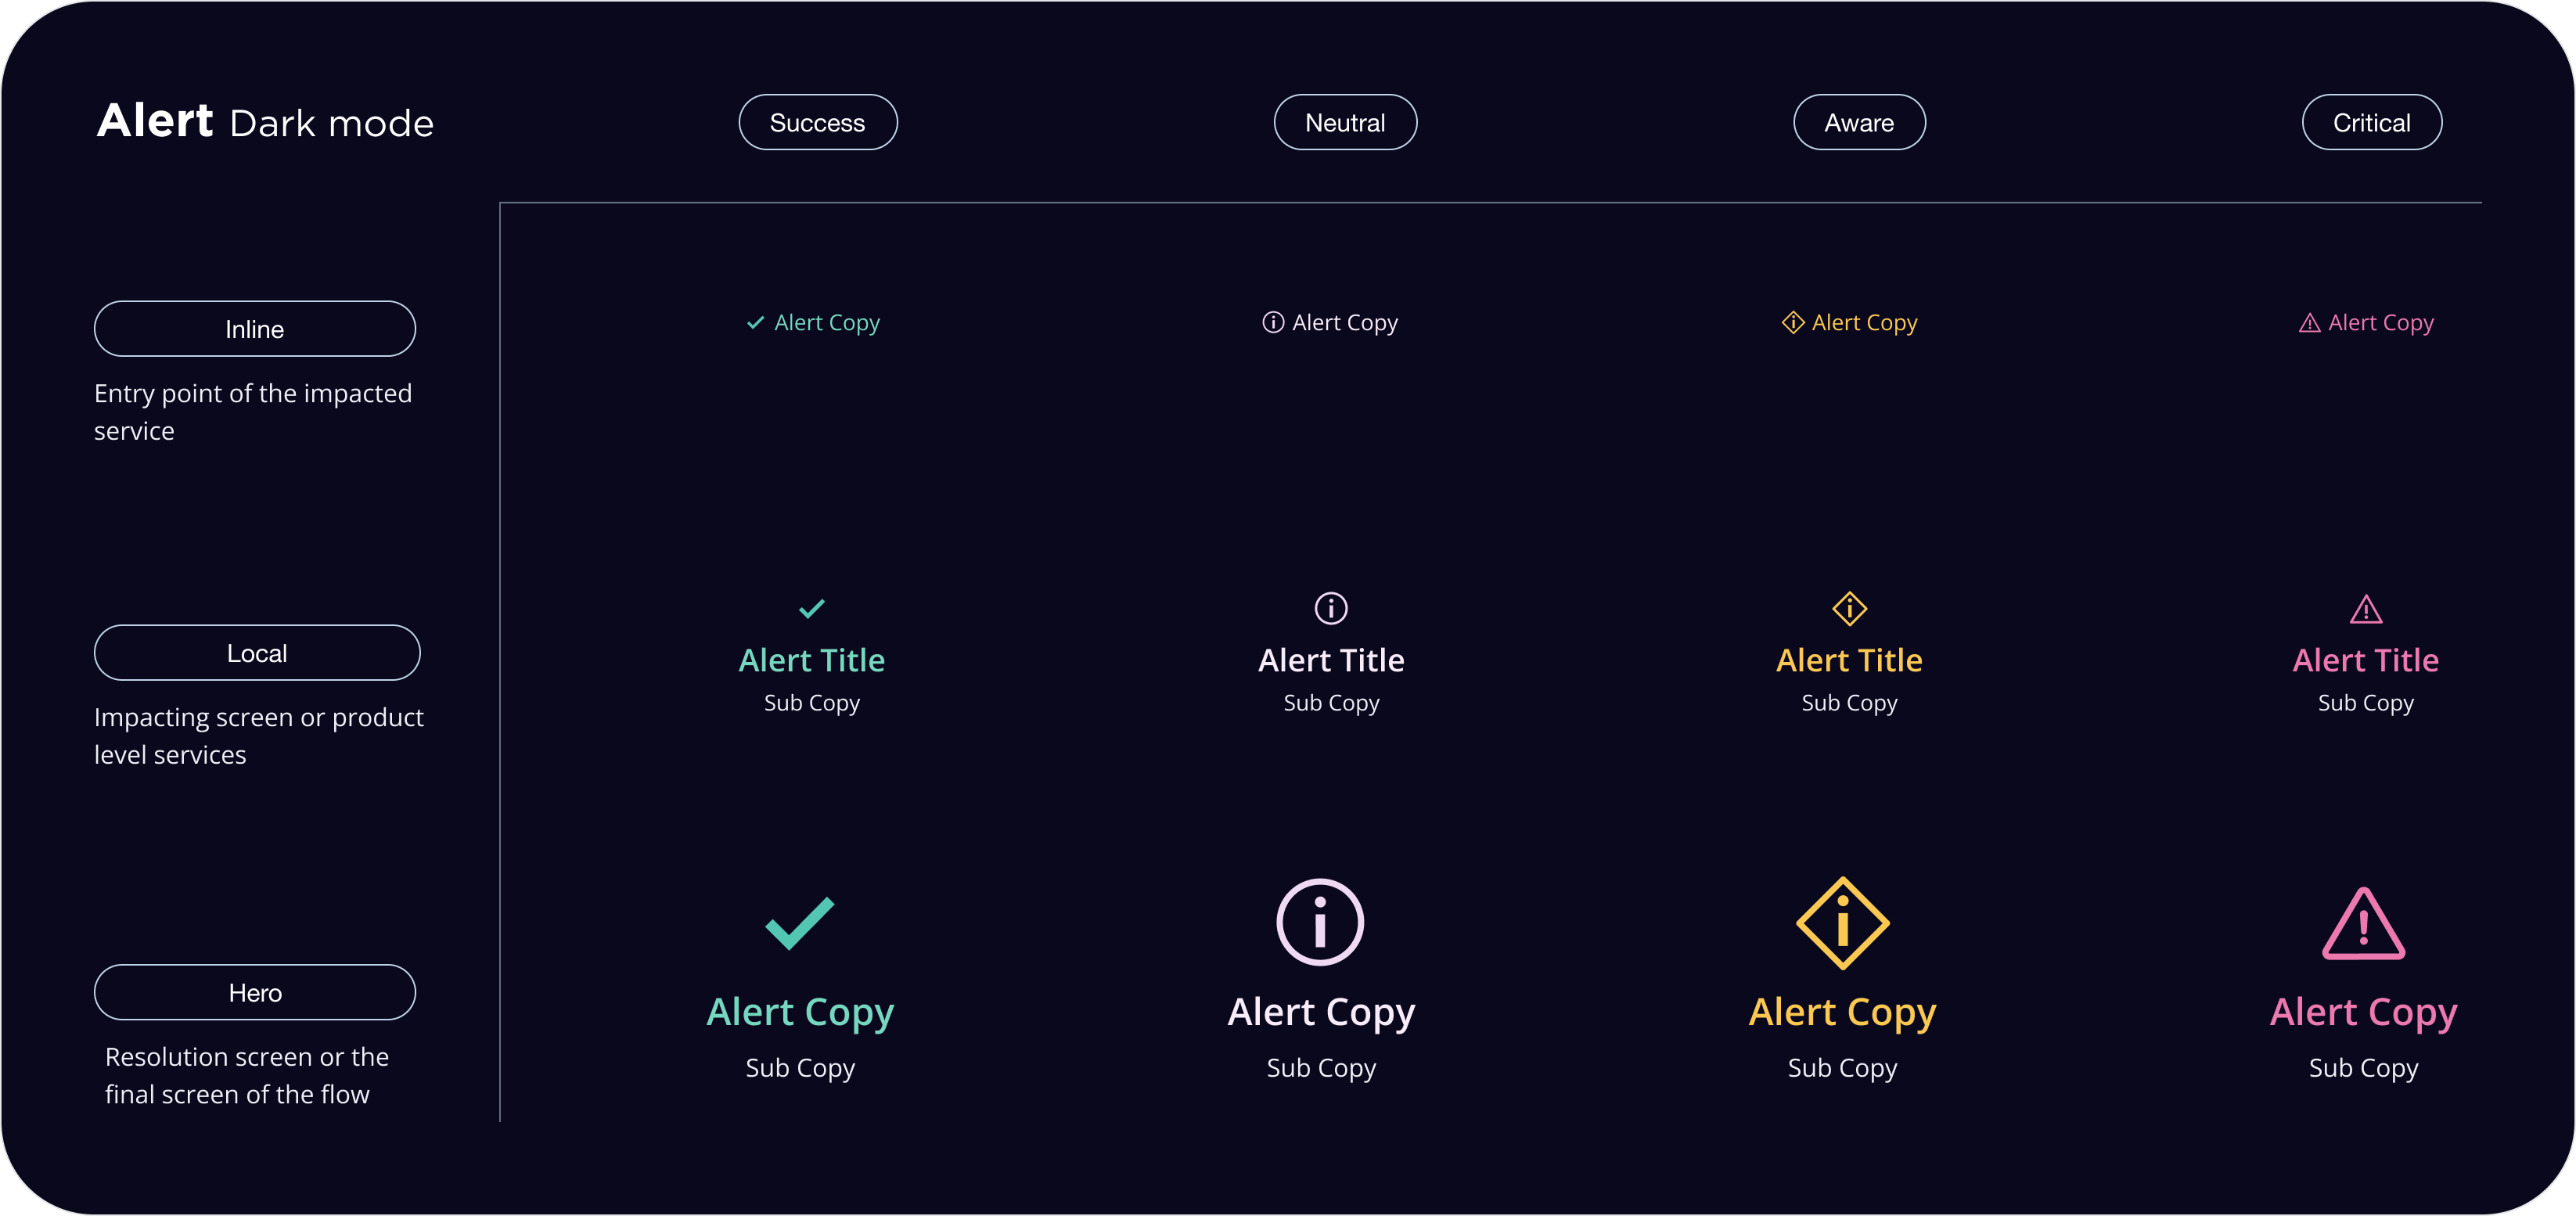
Task: Click the yellow Local Alert Title text
Action: [x=1849, y=660]
